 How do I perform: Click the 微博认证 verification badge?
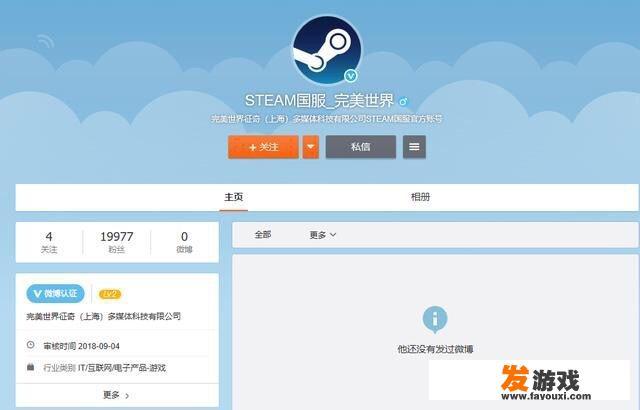tap(56, 294)
